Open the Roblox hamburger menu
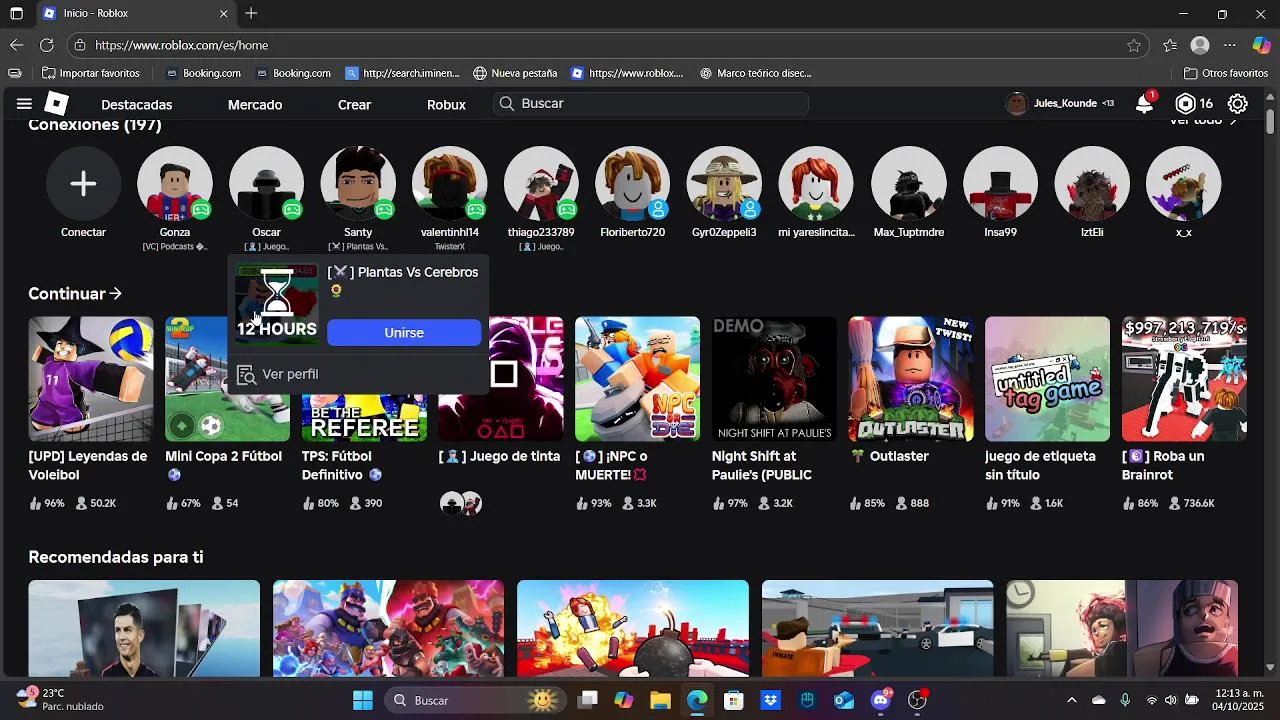The width and height of the screenshot is (1280, 720). tap(24, 104)
